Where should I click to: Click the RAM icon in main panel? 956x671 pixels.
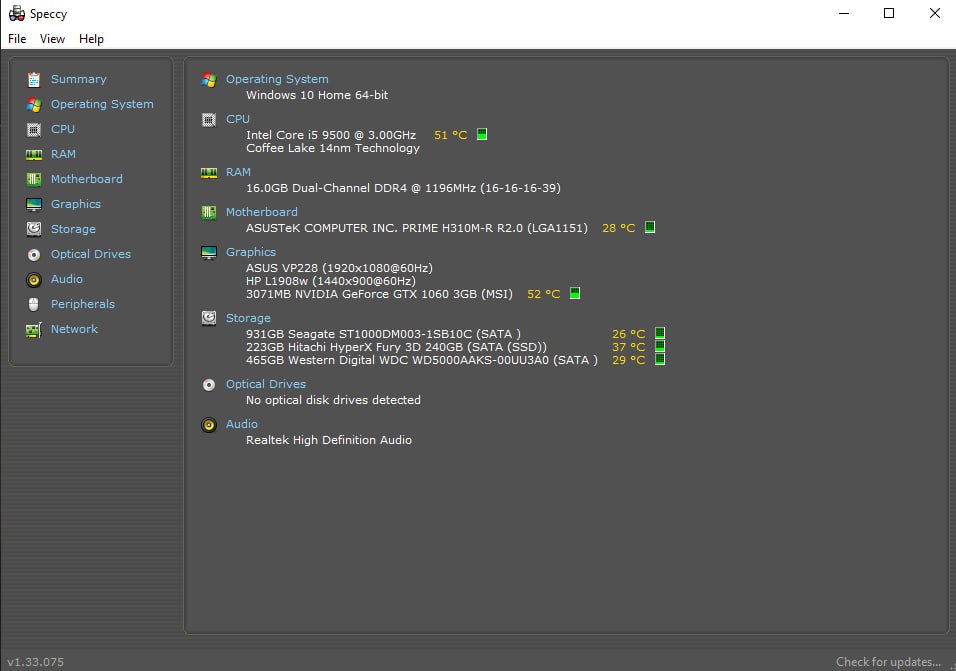[209, 173]
